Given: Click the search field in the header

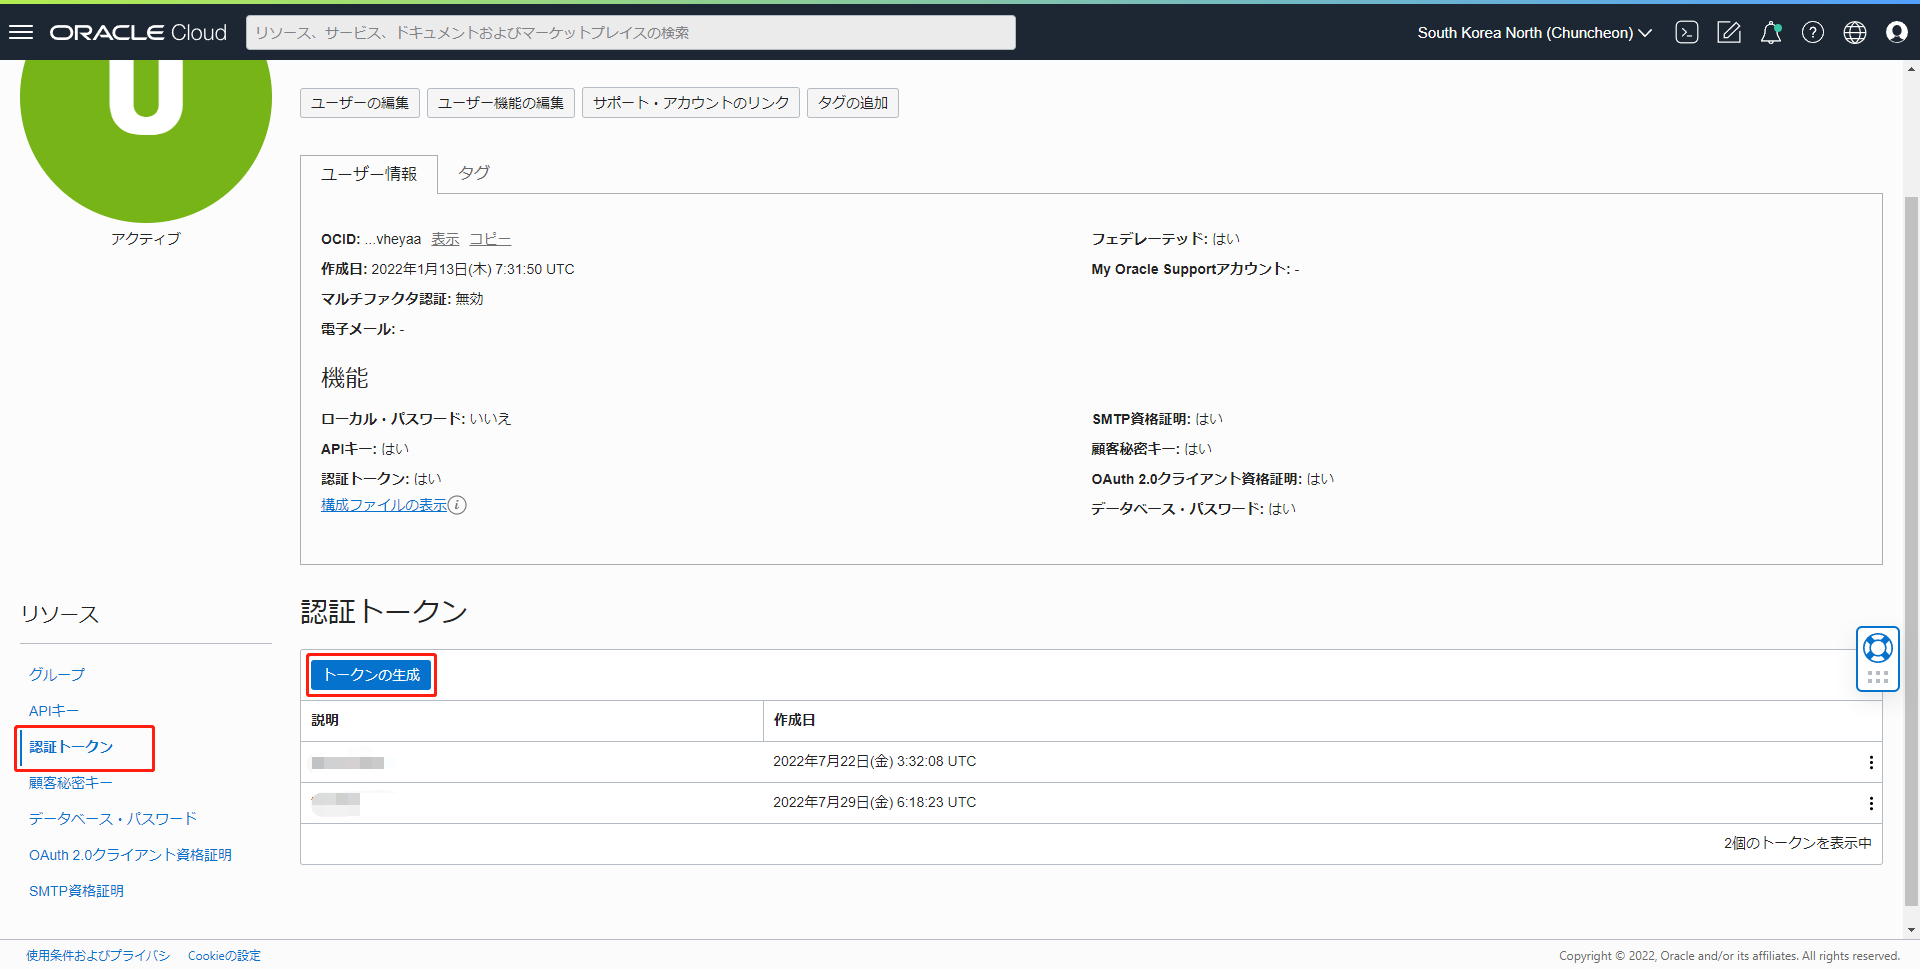Looking at the screenshot, I should coord(630,32).
